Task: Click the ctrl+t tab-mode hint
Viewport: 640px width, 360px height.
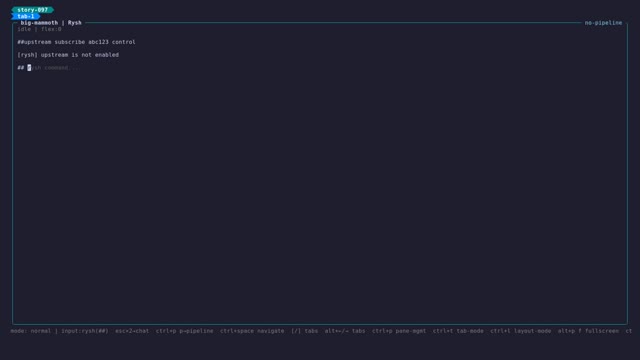Action: pos(458,331)
